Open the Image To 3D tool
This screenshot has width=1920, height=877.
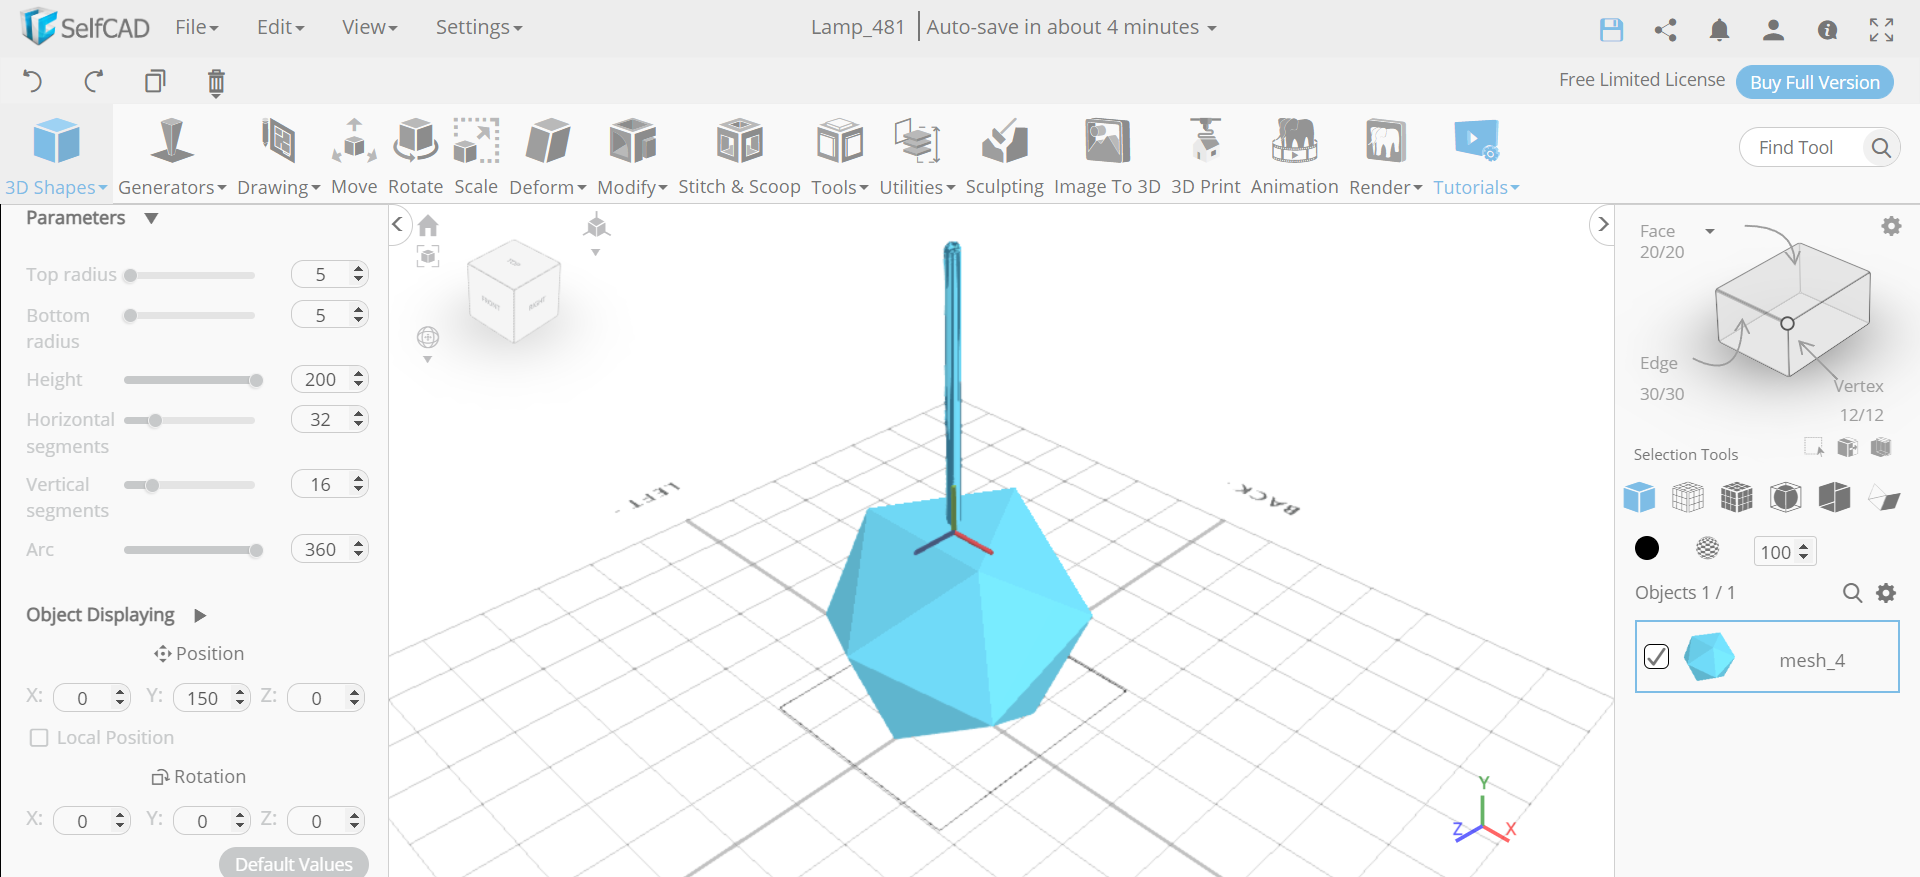click(x=1107, y=156)
